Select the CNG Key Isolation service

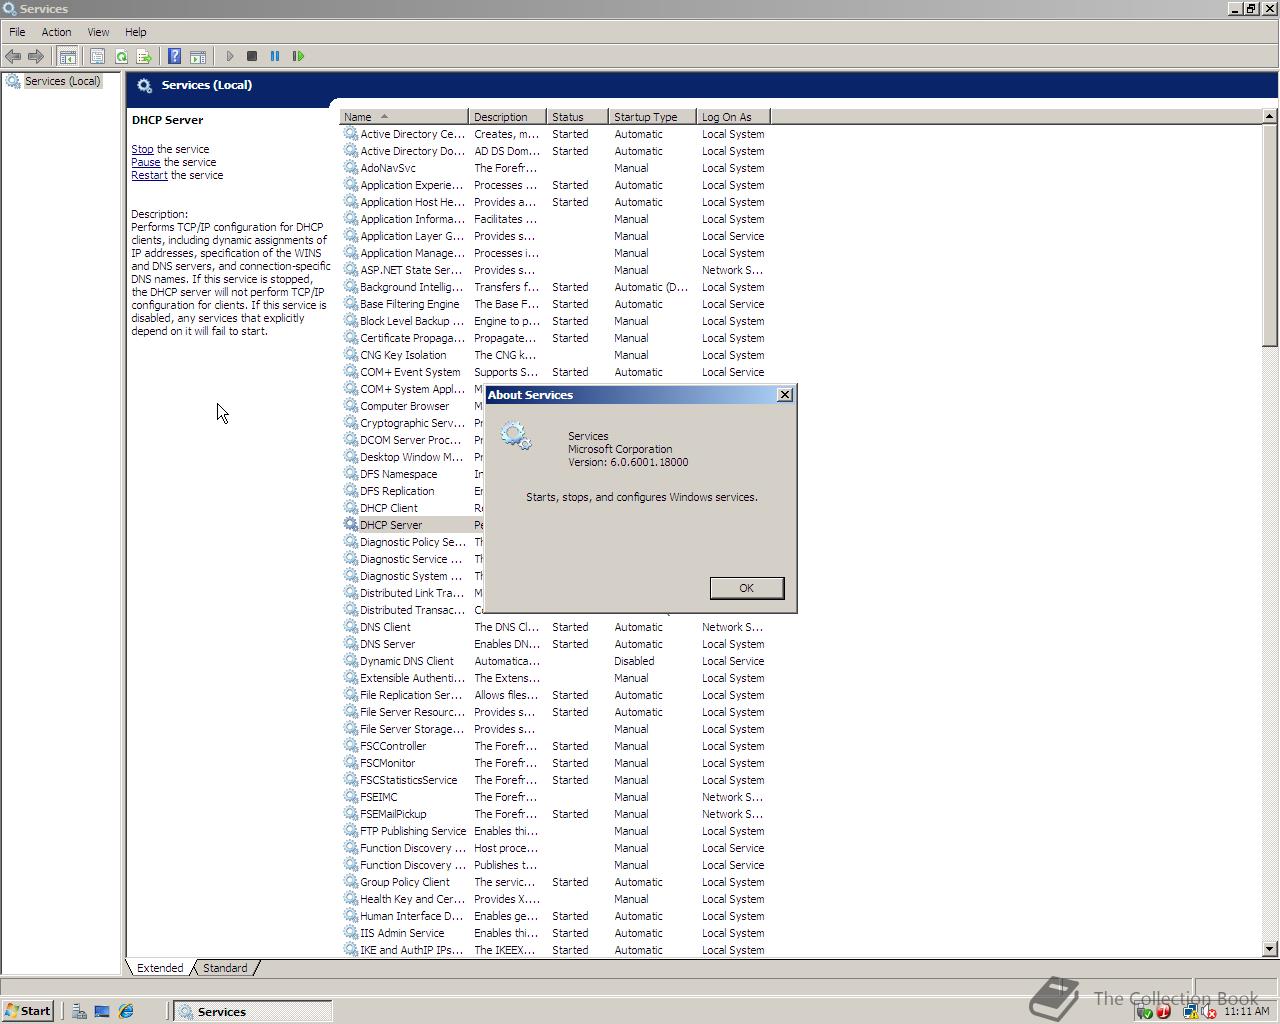pyautogui.click(x=403, y=355)
